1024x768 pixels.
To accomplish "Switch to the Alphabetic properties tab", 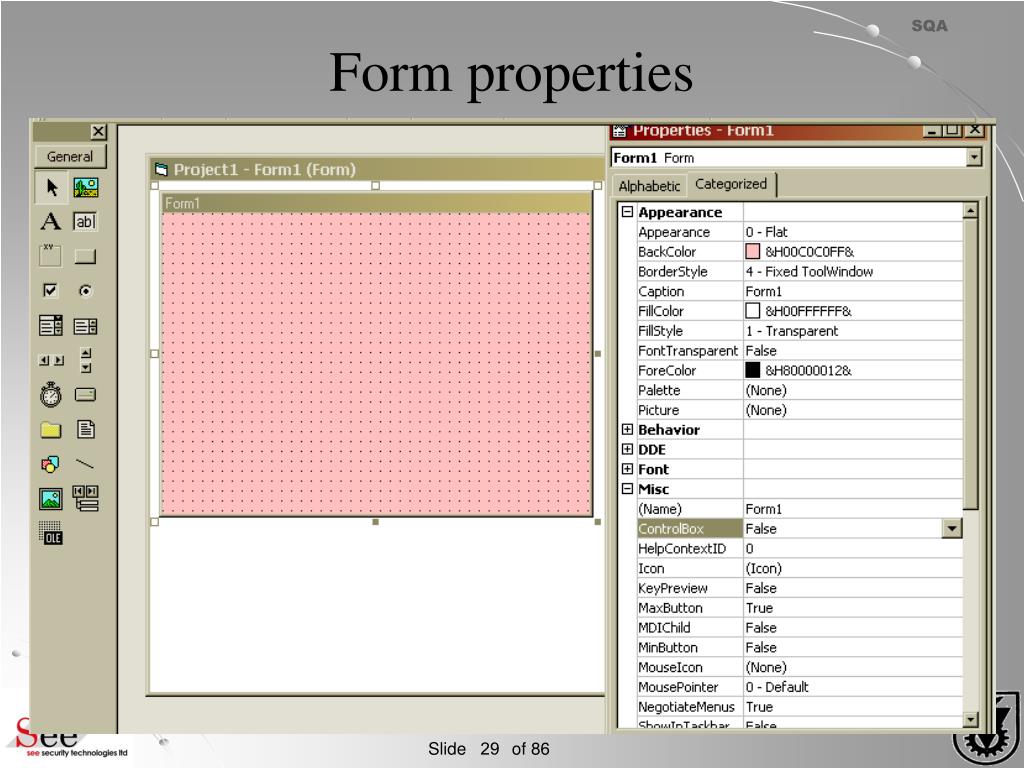I will [x=649, y=185].
